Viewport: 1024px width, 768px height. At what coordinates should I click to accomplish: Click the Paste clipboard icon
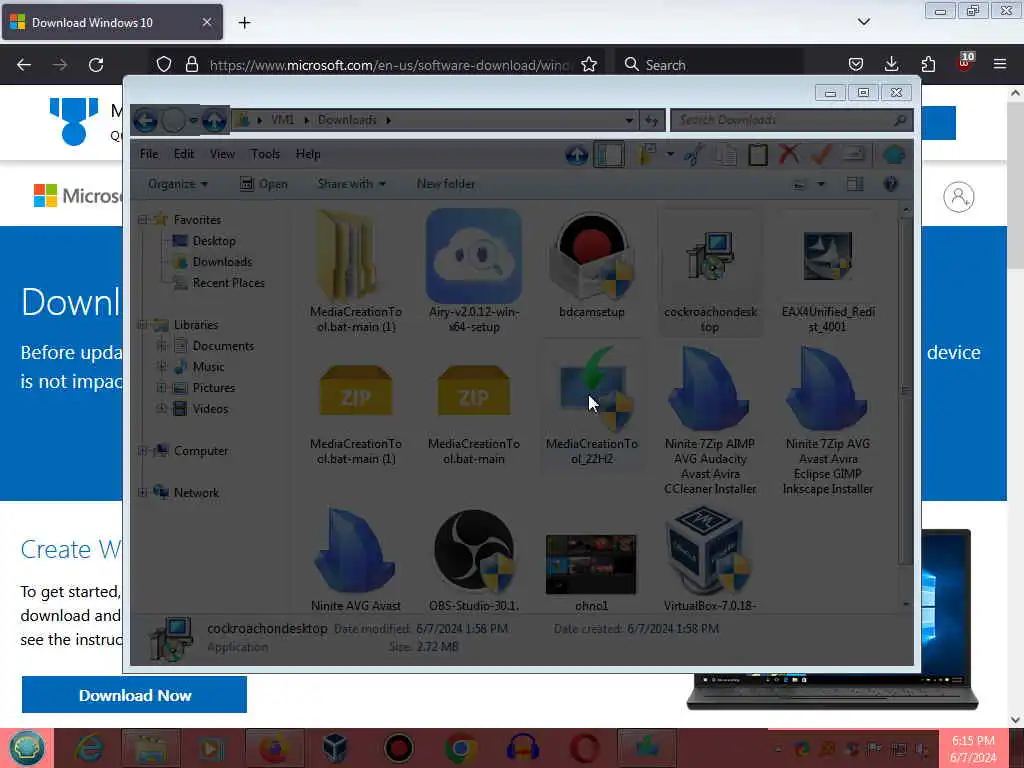[x=758, y=155]
